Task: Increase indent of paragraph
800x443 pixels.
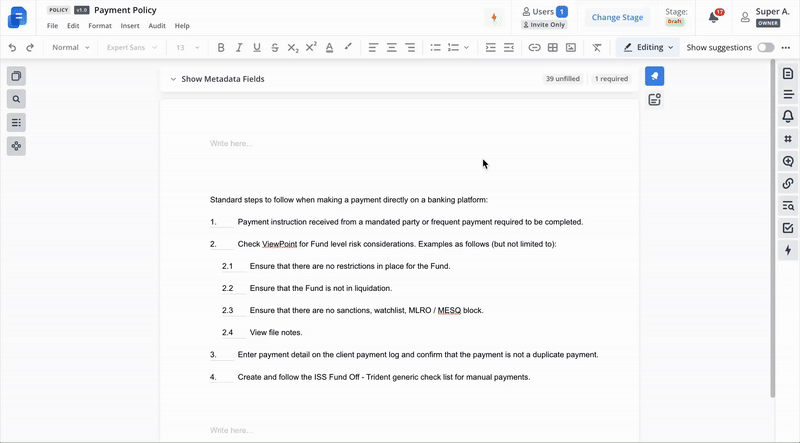Action: coord(490,47)
